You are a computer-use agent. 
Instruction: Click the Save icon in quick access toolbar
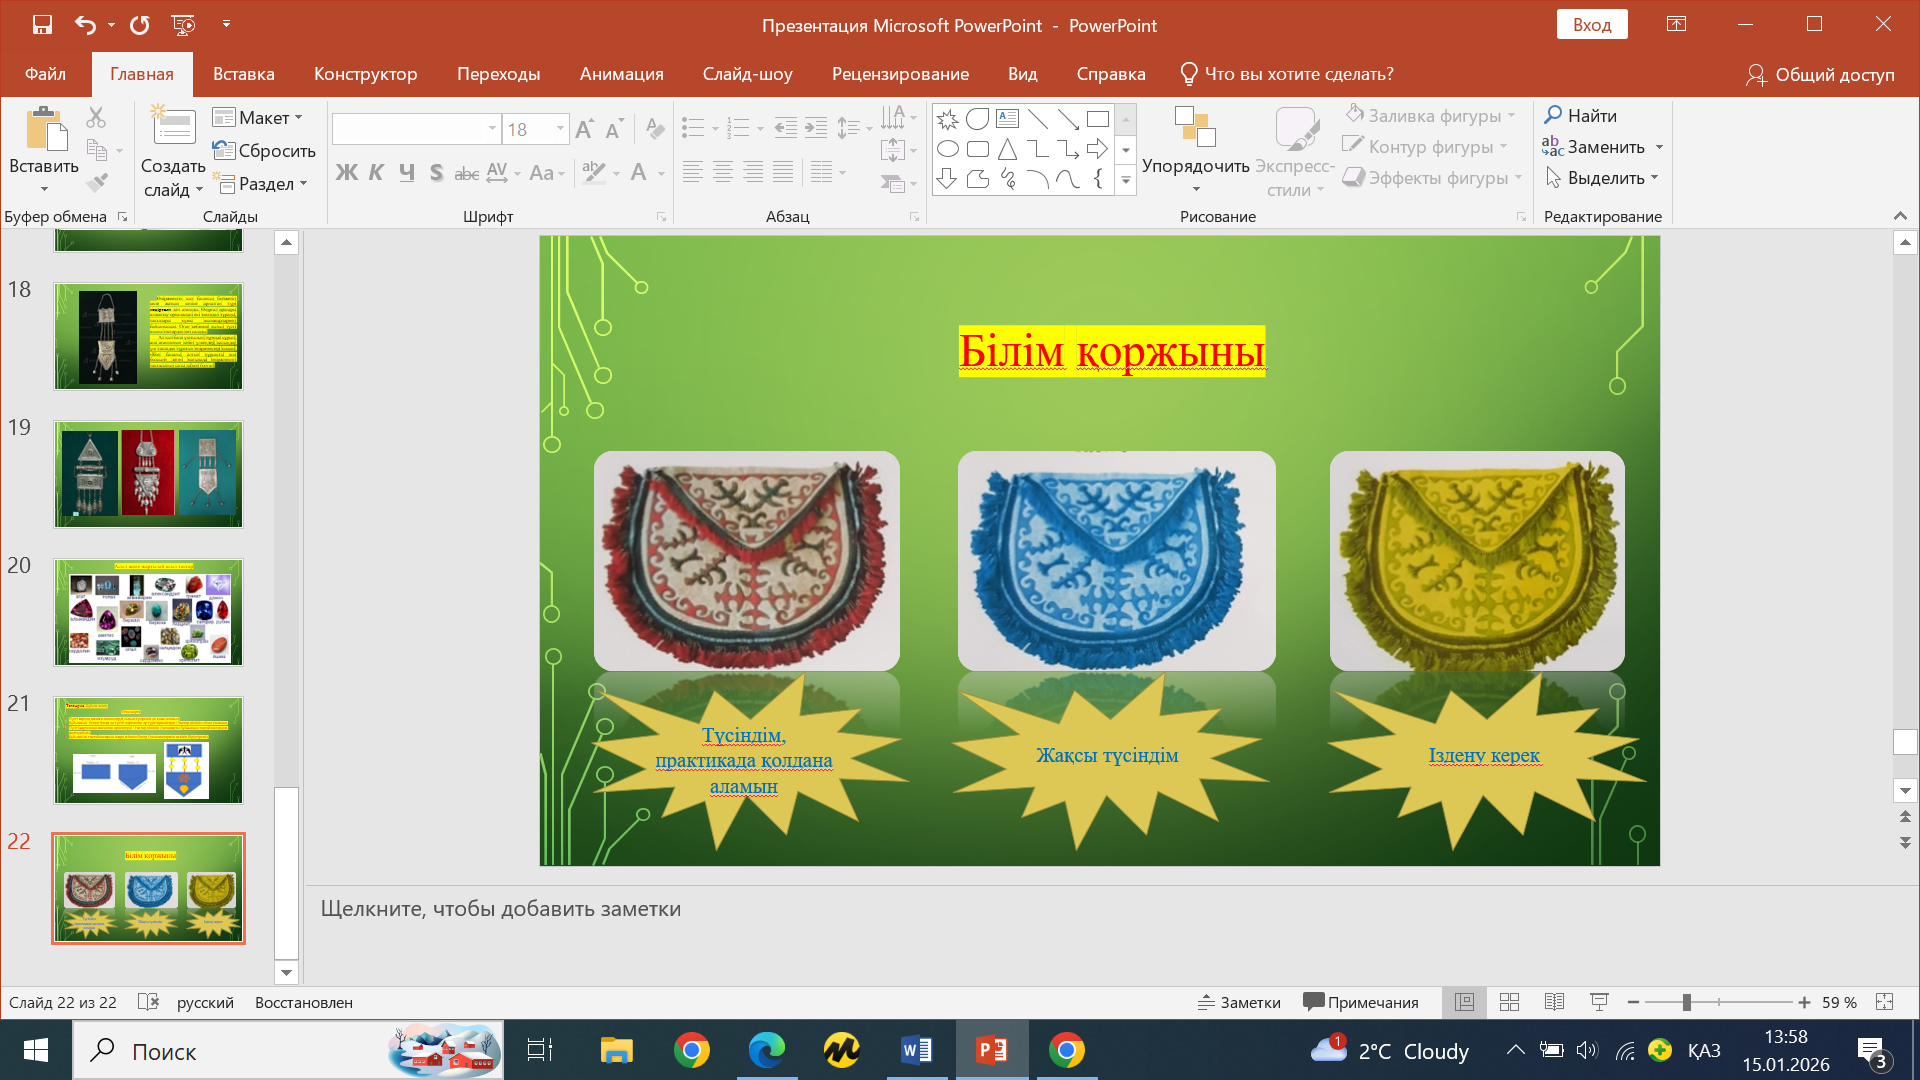pos(42,25)
